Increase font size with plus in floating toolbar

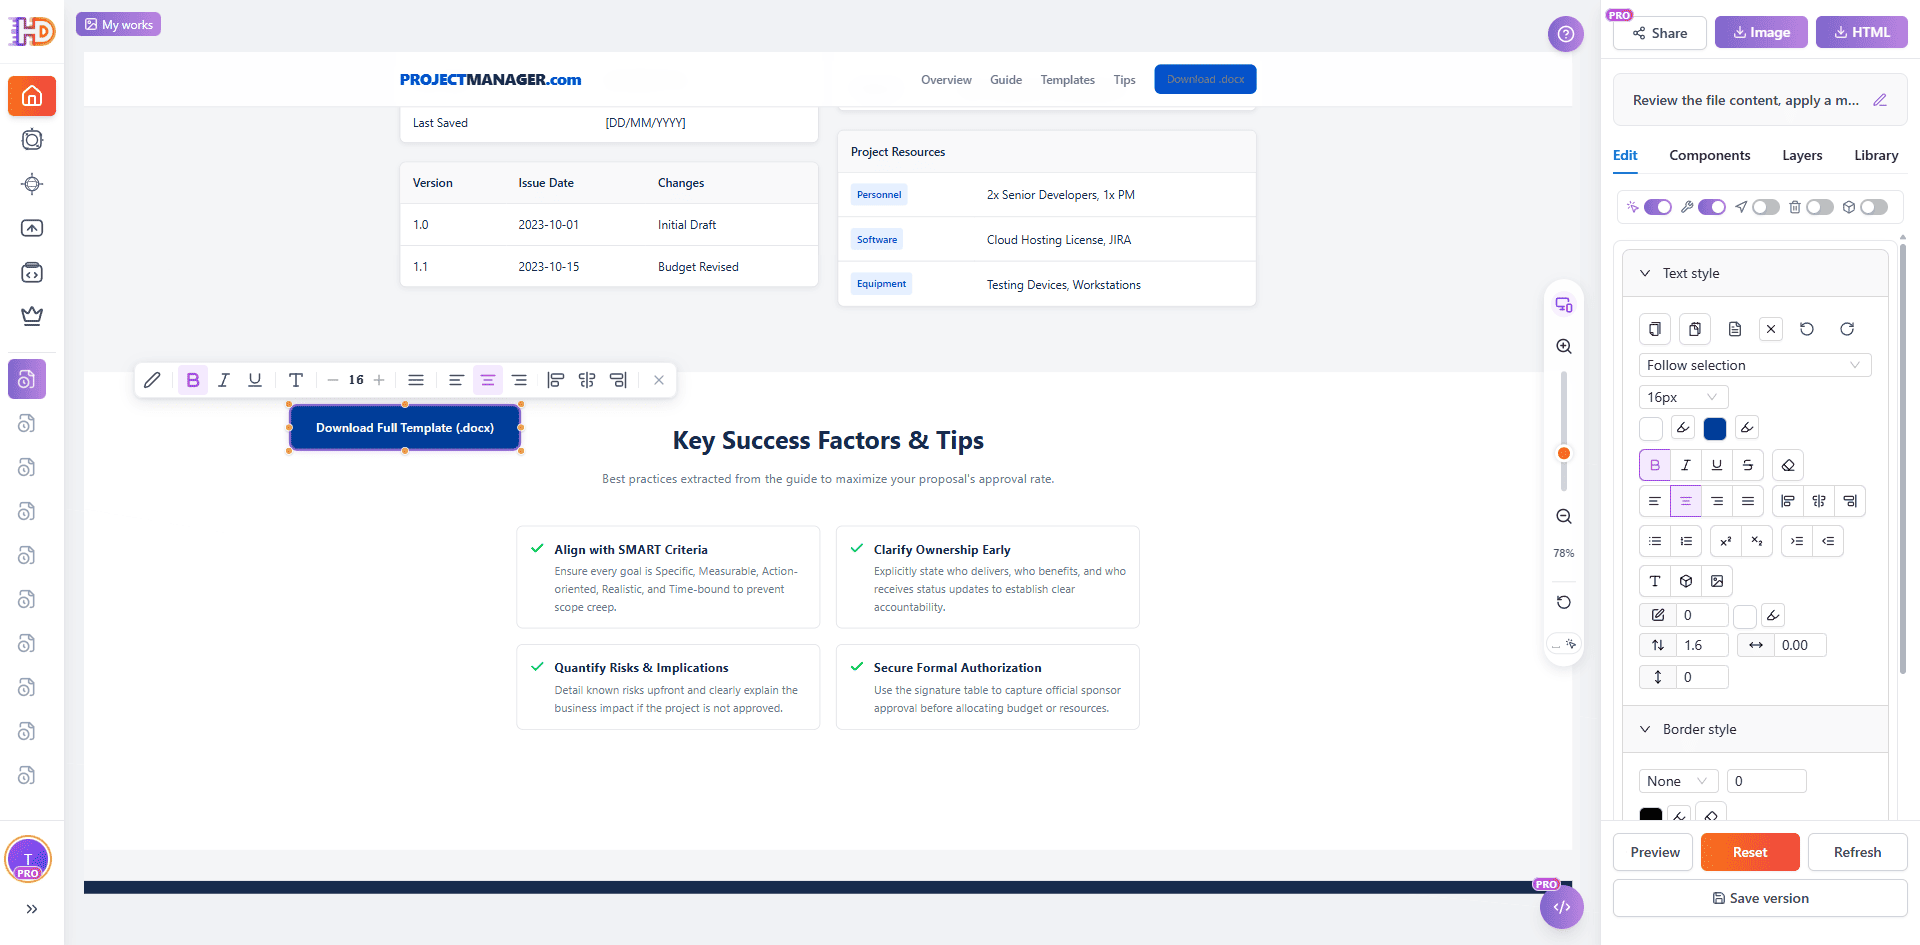[x=379, y=380]
